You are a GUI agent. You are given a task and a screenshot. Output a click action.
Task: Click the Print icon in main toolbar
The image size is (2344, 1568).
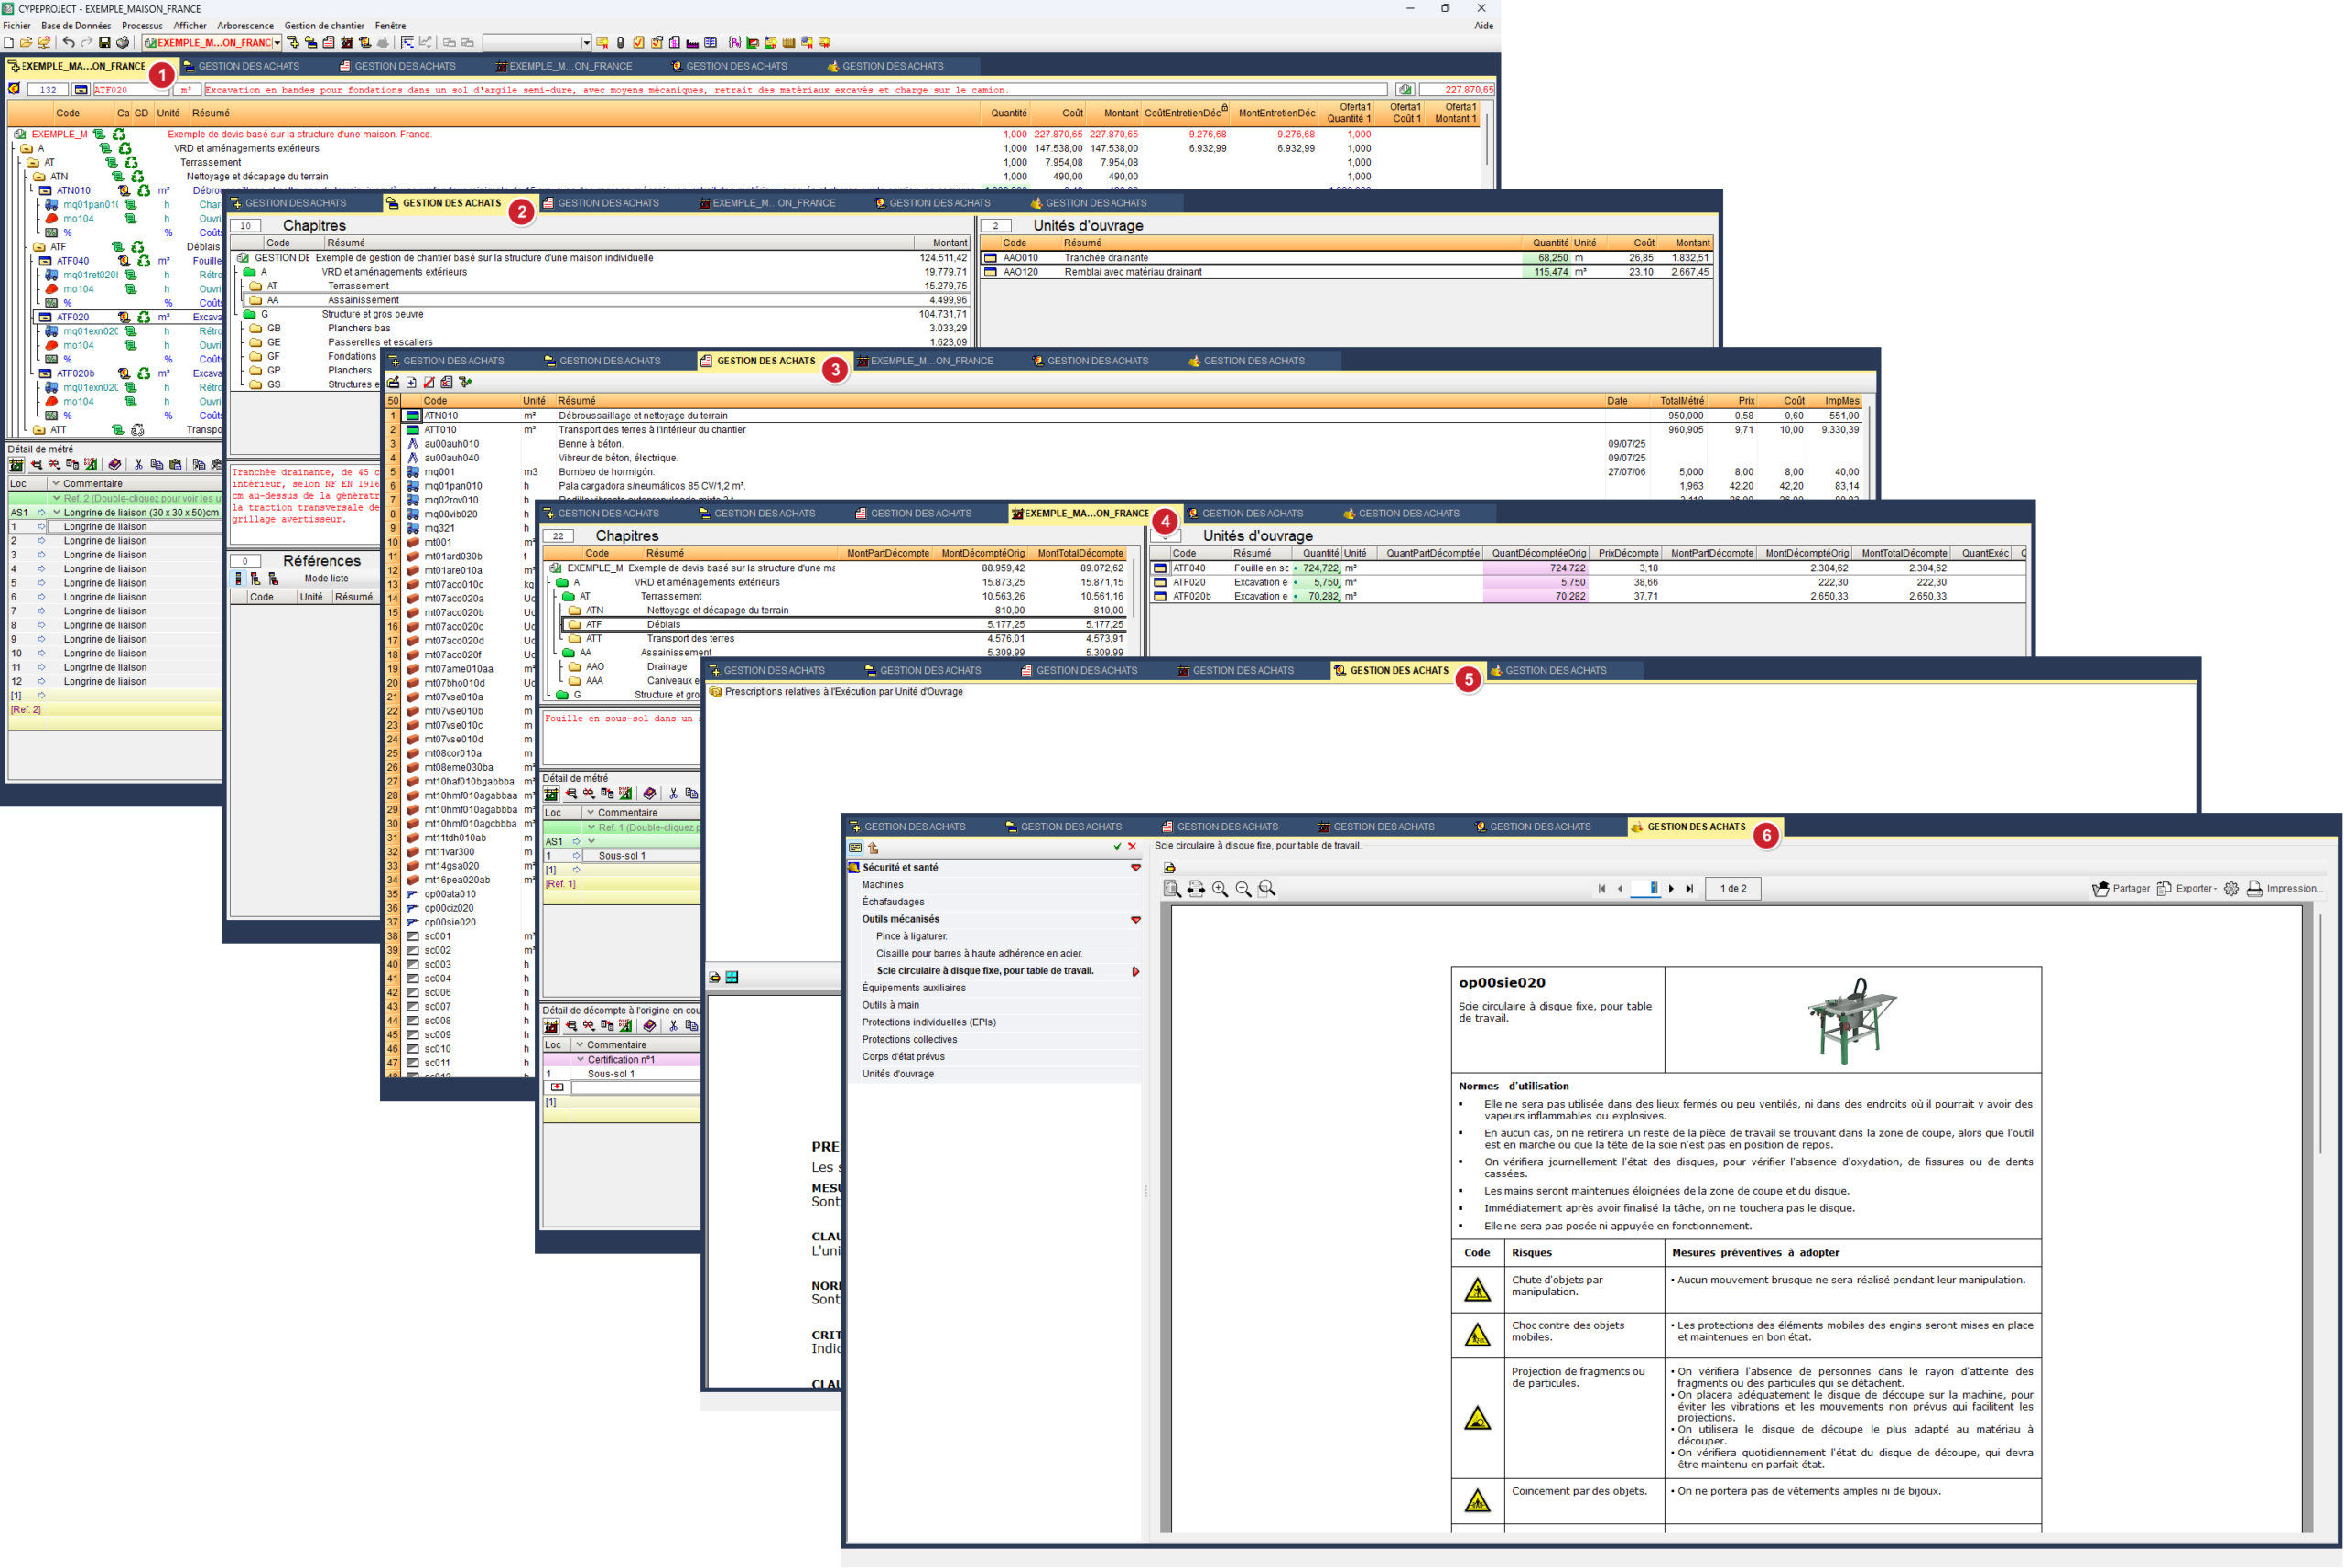pos(123,42)
